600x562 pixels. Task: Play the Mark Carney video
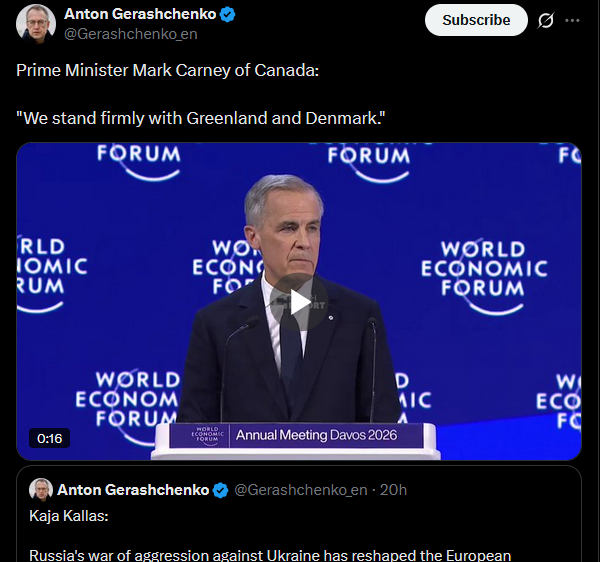point(298,301)
